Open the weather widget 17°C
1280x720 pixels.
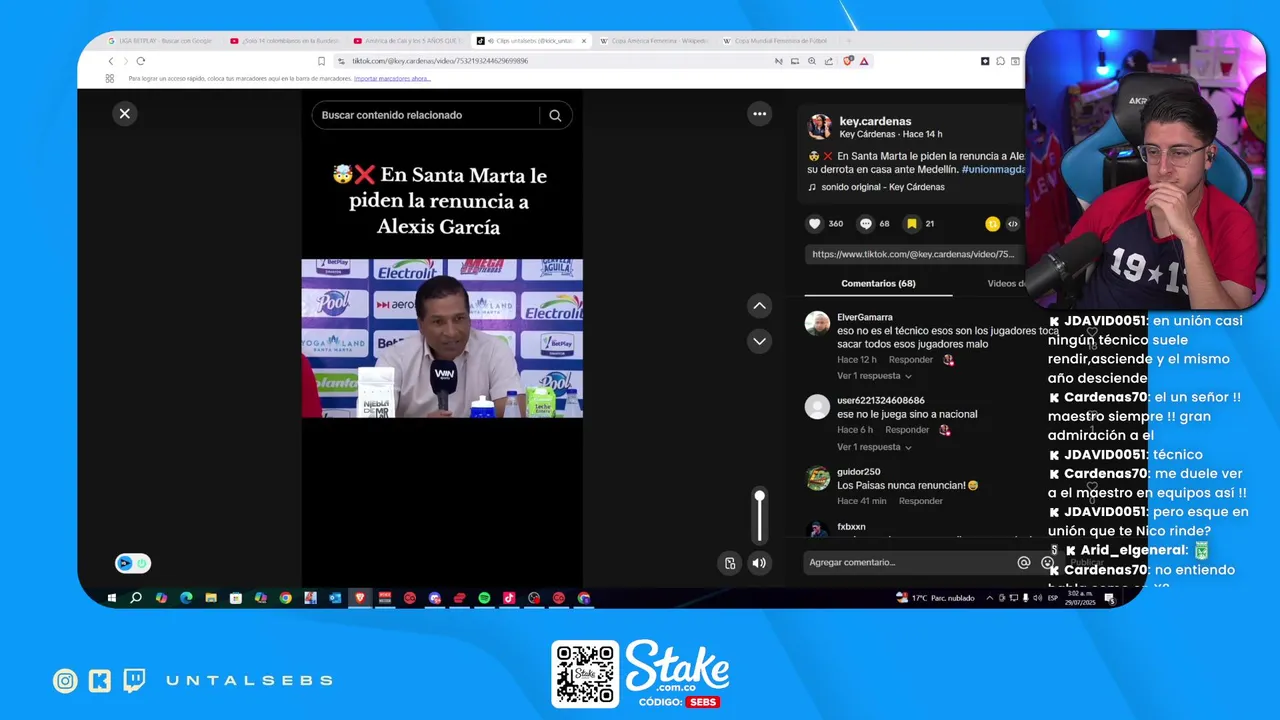(935, 598)
